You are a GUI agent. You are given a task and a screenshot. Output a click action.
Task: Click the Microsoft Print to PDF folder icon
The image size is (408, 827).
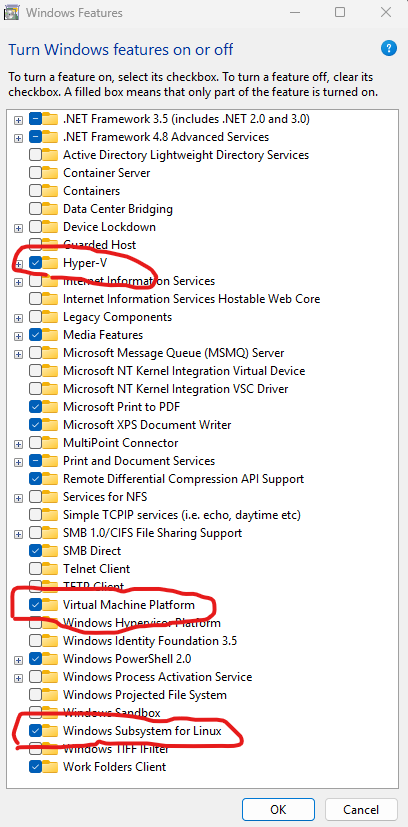(50, 406)
